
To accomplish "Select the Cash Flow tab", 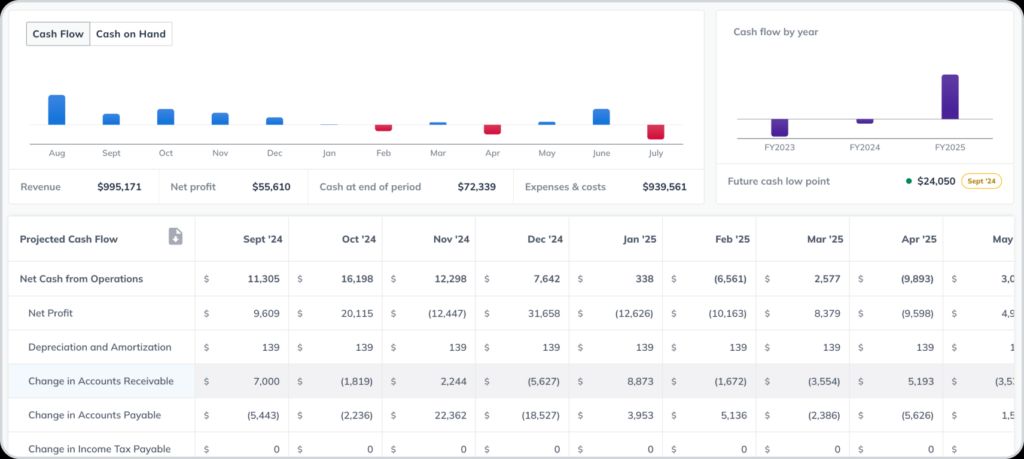I will (58, 34).
